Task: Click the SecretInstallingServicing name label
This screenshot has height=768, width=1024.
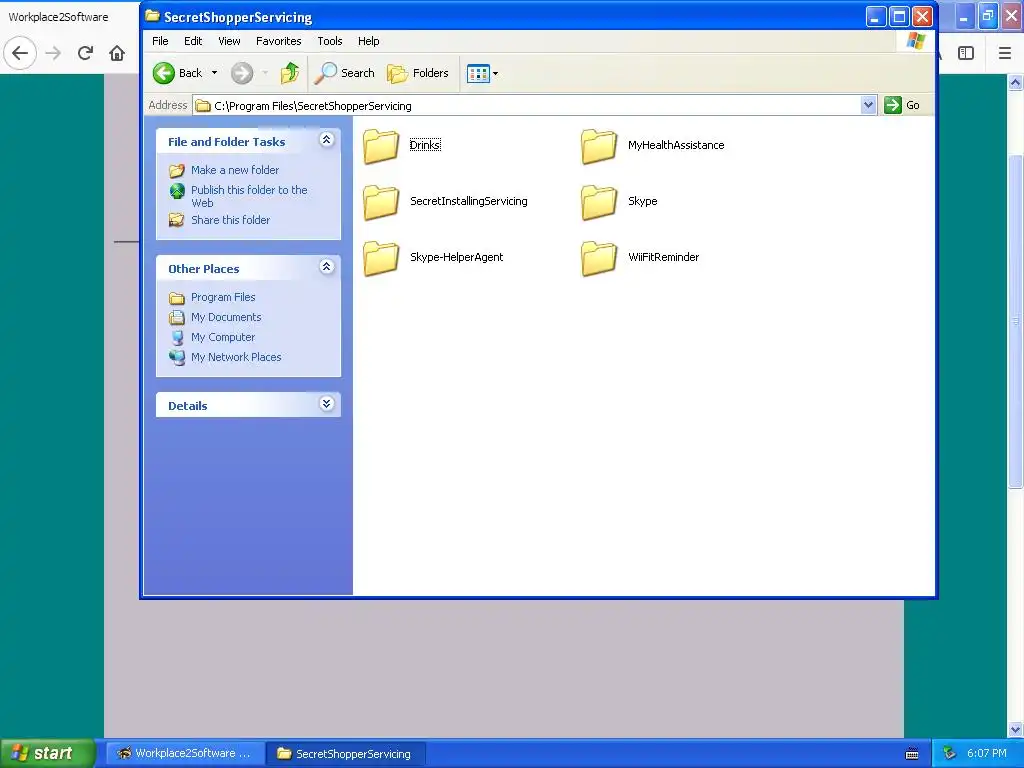Action: (469, 201)
